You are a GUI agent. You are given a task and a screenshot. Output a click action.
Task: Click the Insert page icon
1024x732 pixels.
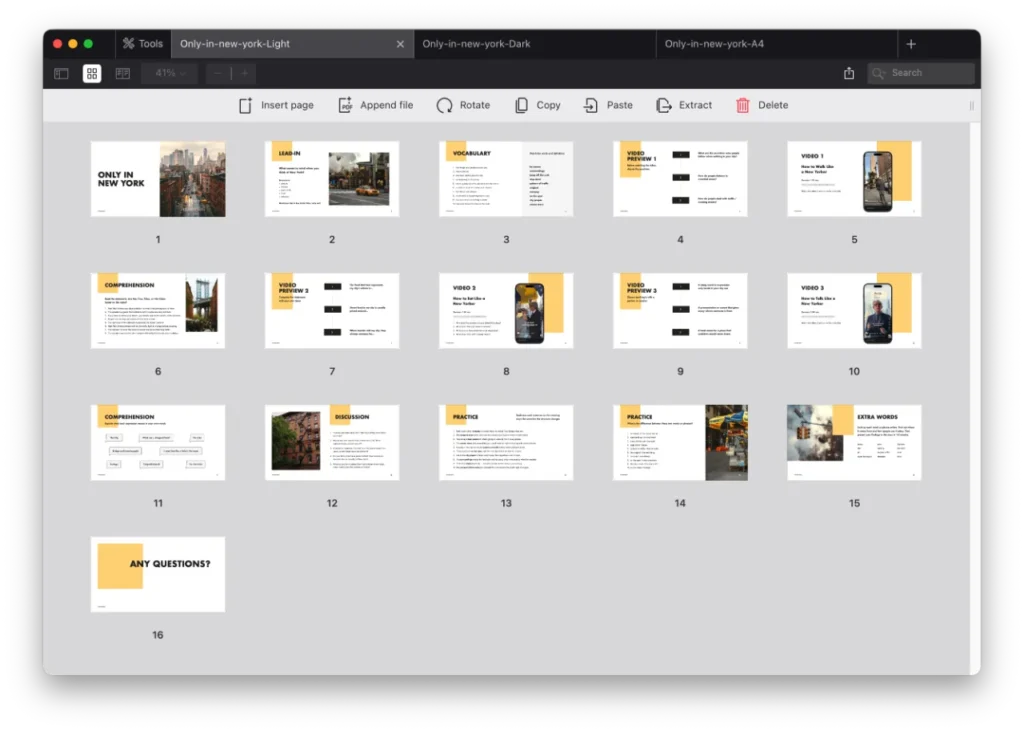(246, 105)
